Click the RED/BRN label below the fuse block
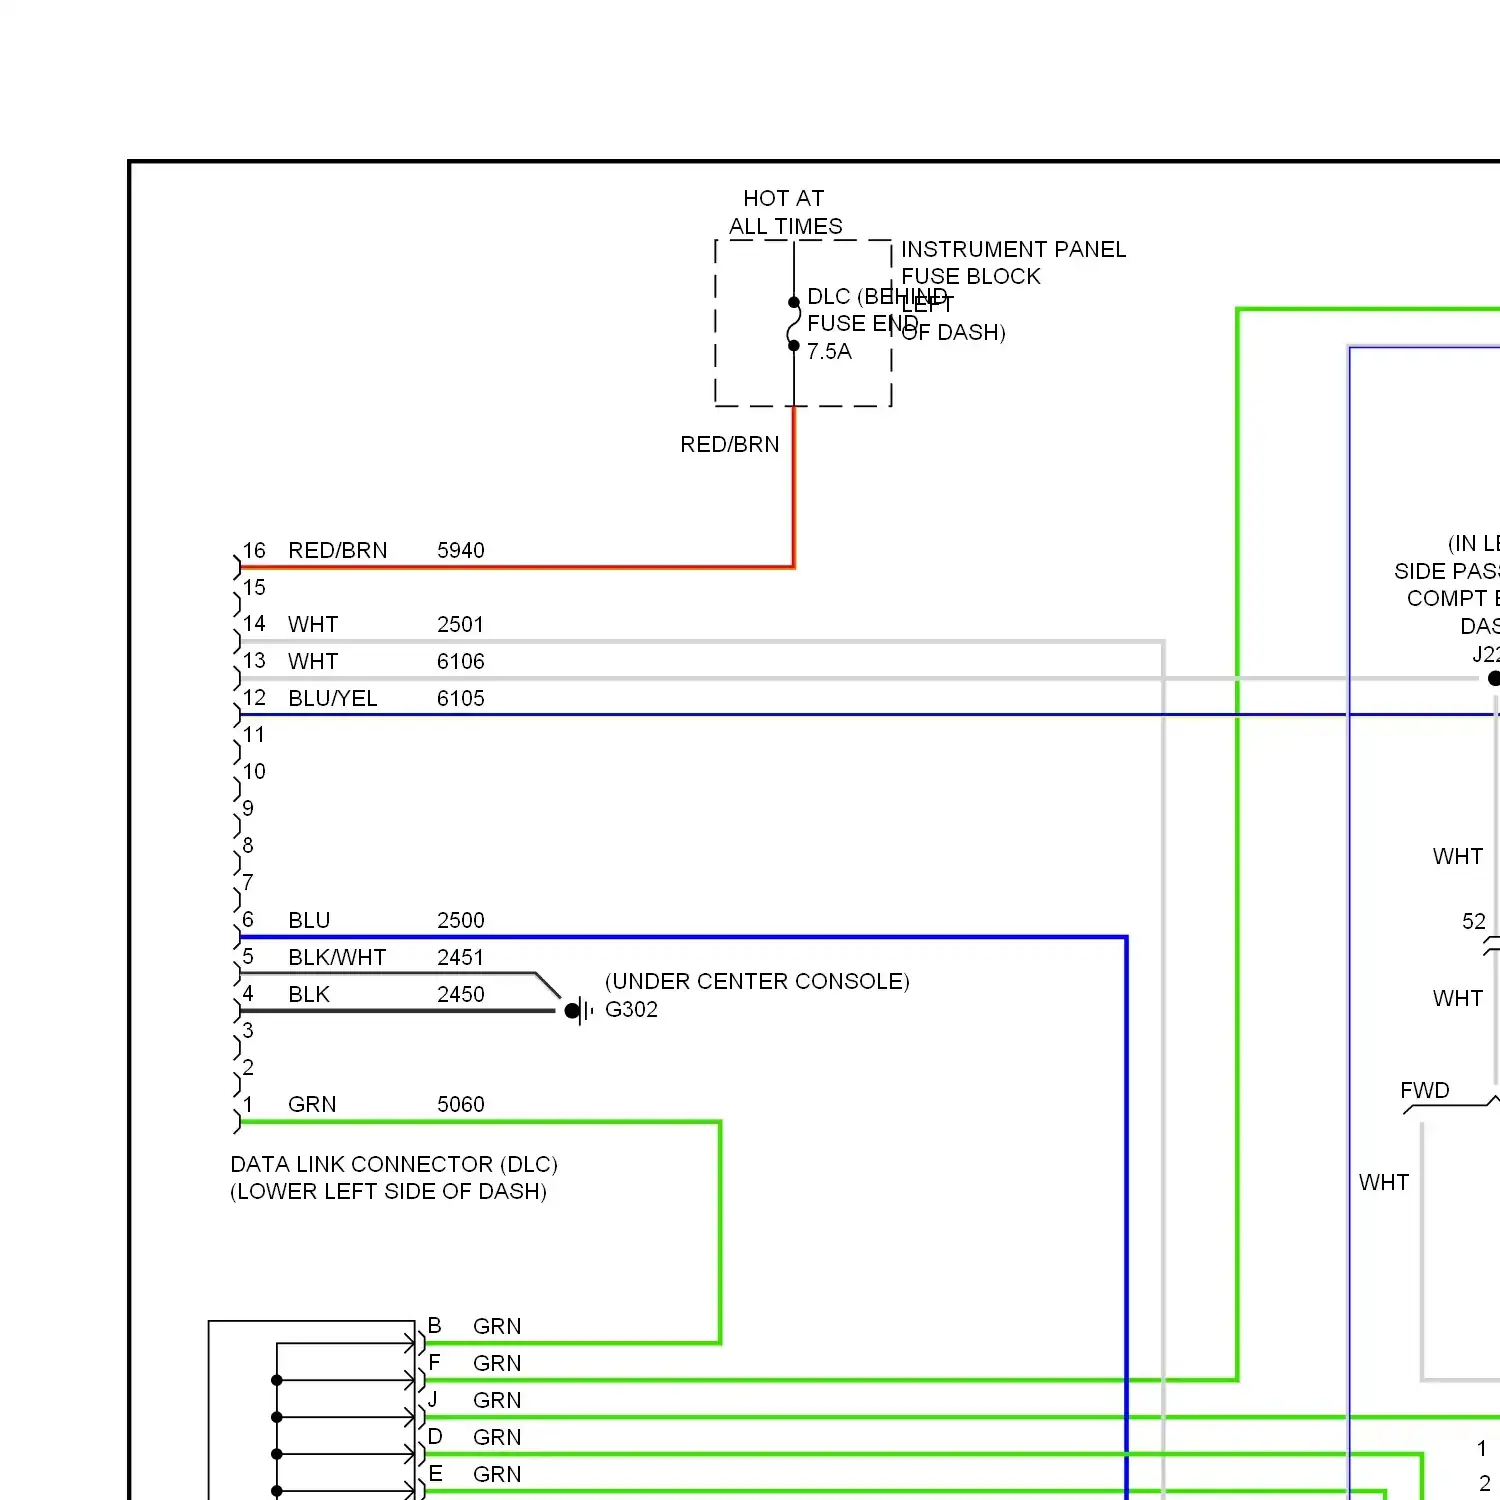Viewport: 1500px width, 1500px height. [729, 445]
